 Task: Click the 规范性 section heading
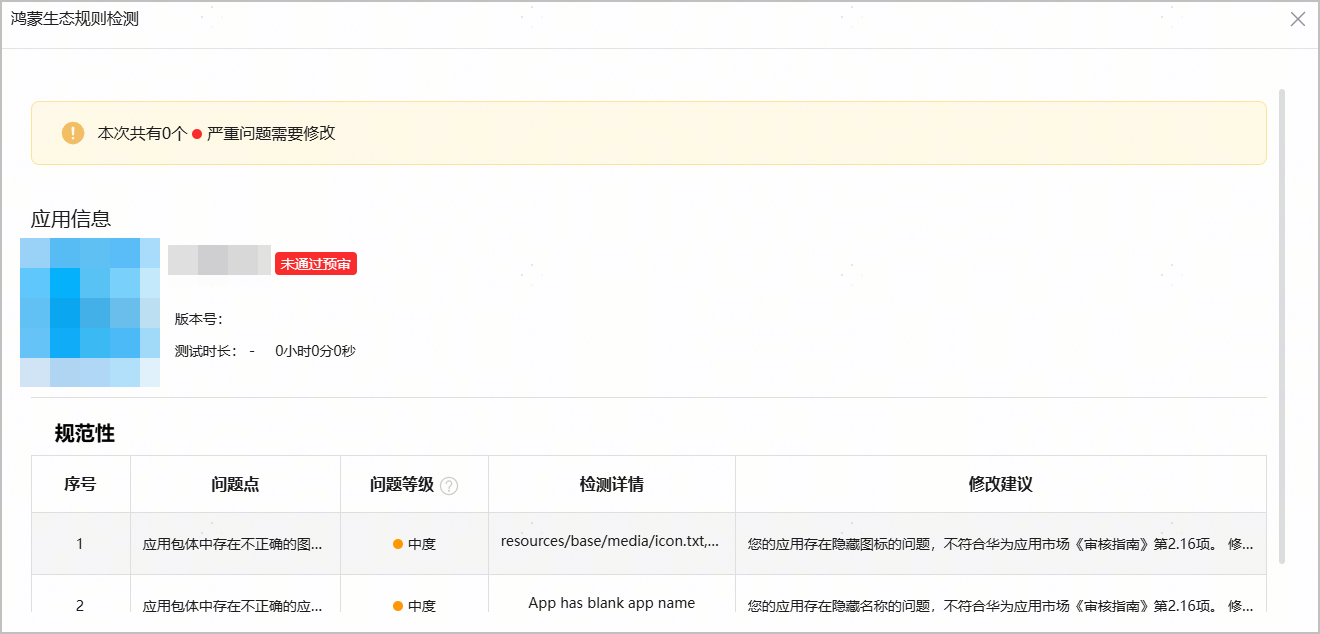pyautogui.click(x=85, y=434)
